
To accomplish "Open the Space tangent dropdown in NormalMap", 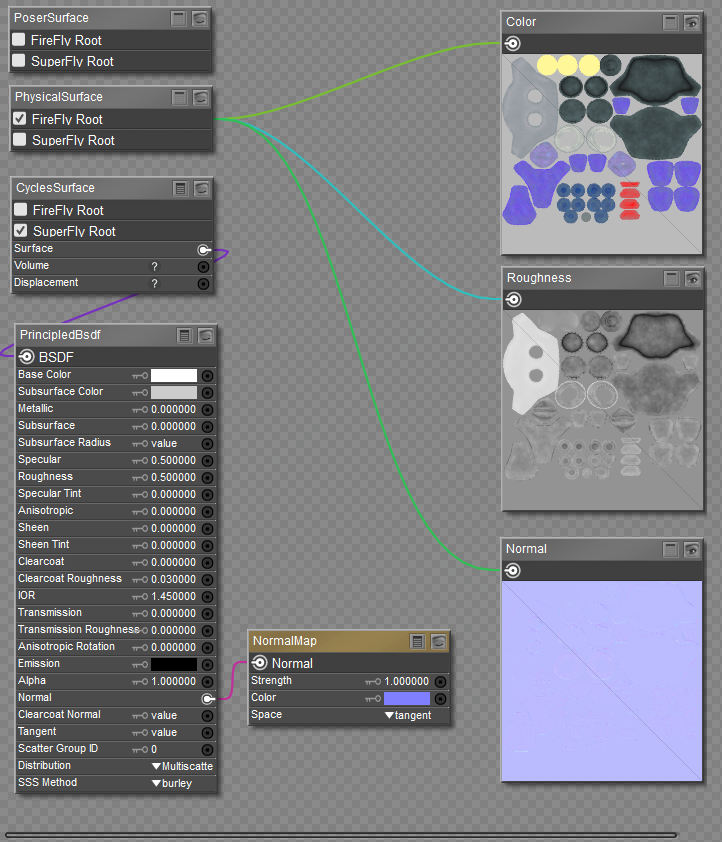I will point(408,715).
